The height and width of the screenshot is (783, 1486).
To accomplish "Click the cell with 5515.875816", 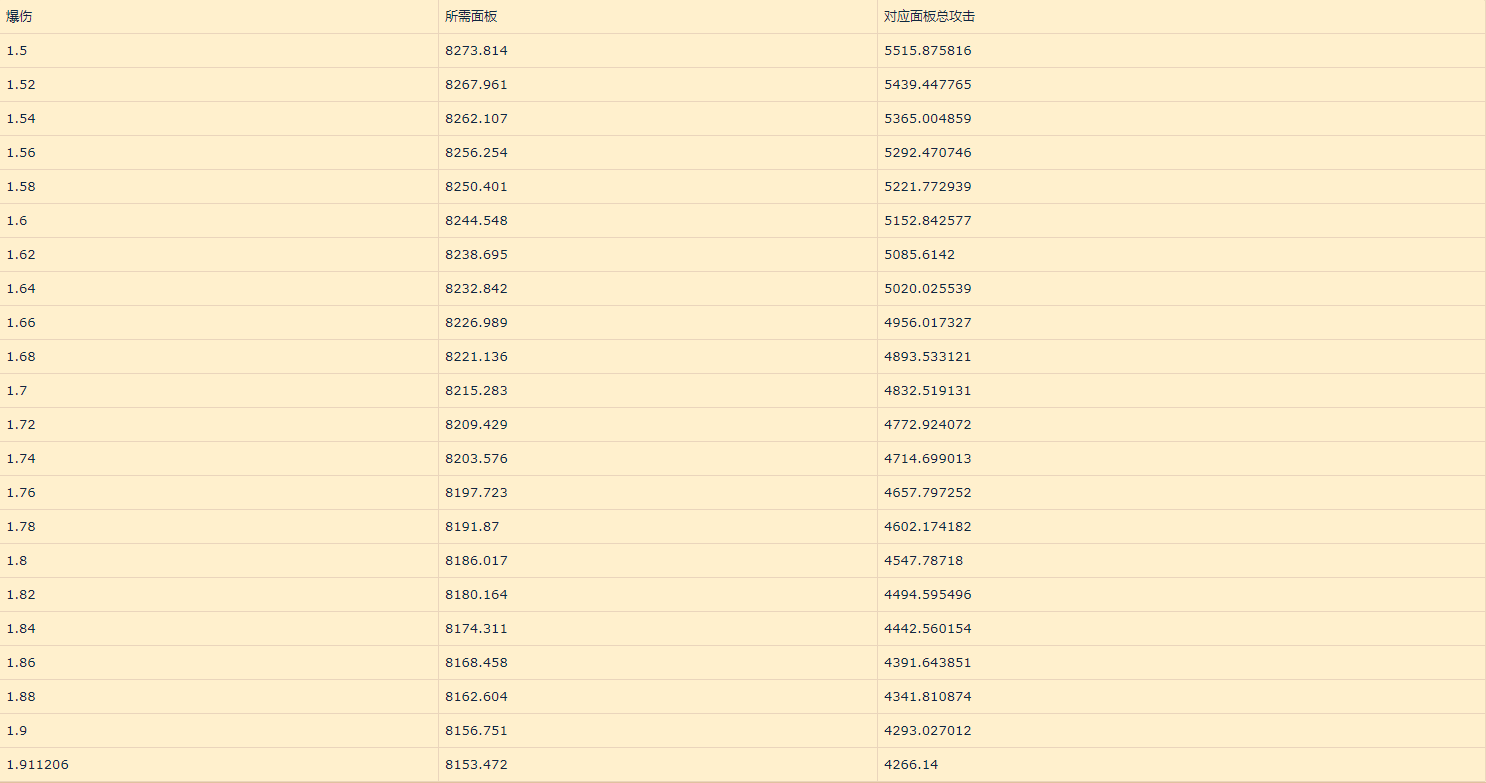I will point(1182,50).
